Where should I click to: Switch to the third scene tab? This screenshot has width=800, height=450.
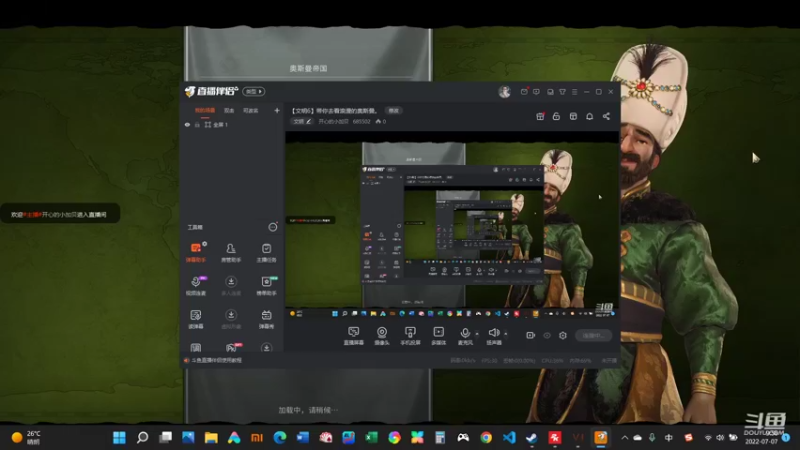point(251,110)
